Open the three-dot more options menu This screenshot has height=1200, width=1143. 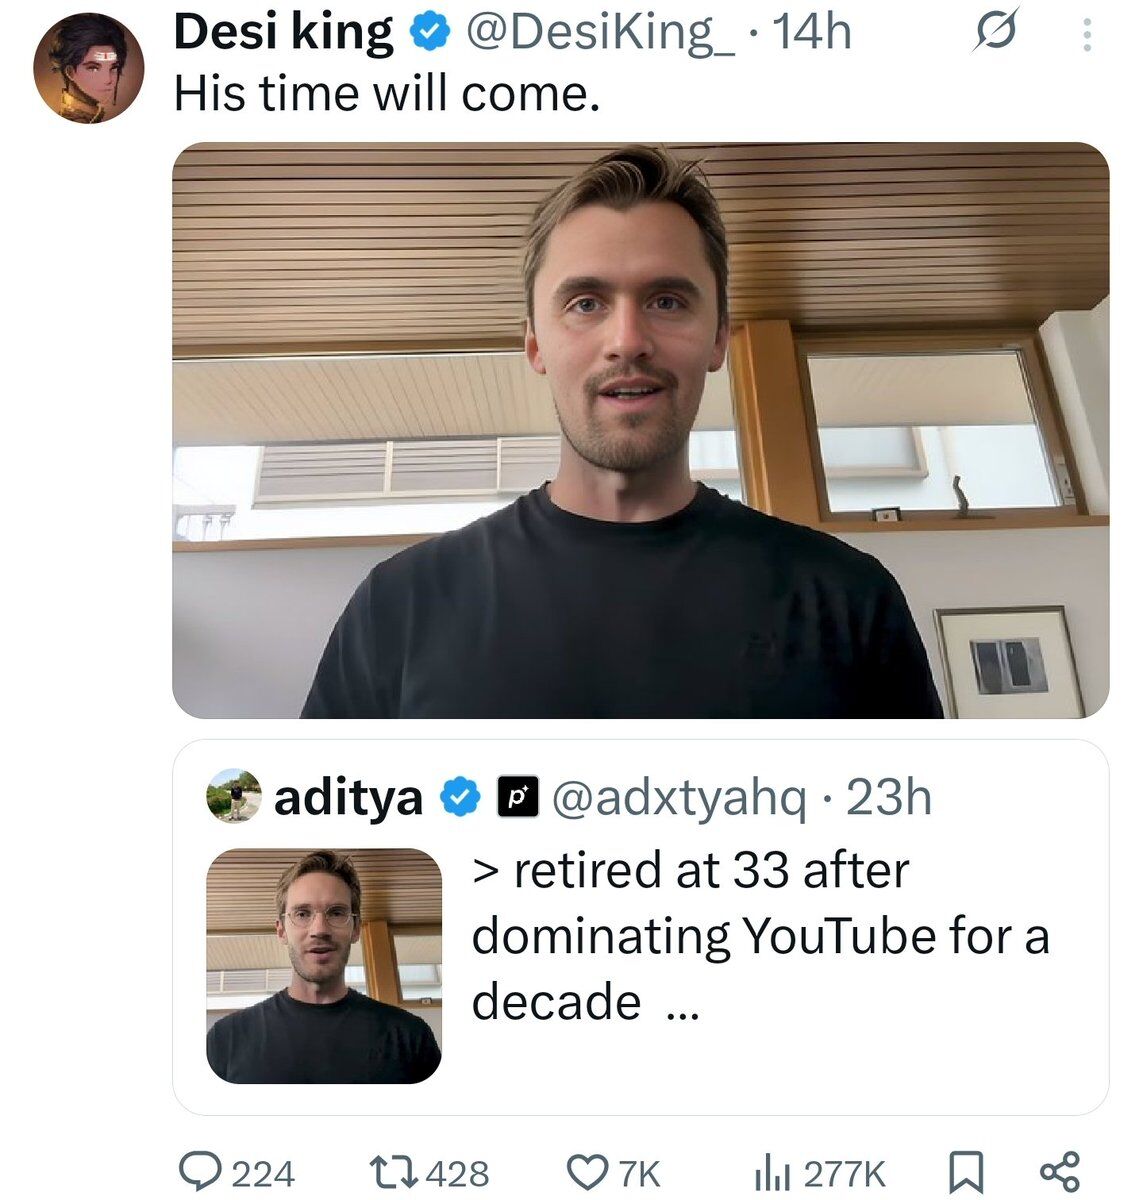coord(1089,36)
